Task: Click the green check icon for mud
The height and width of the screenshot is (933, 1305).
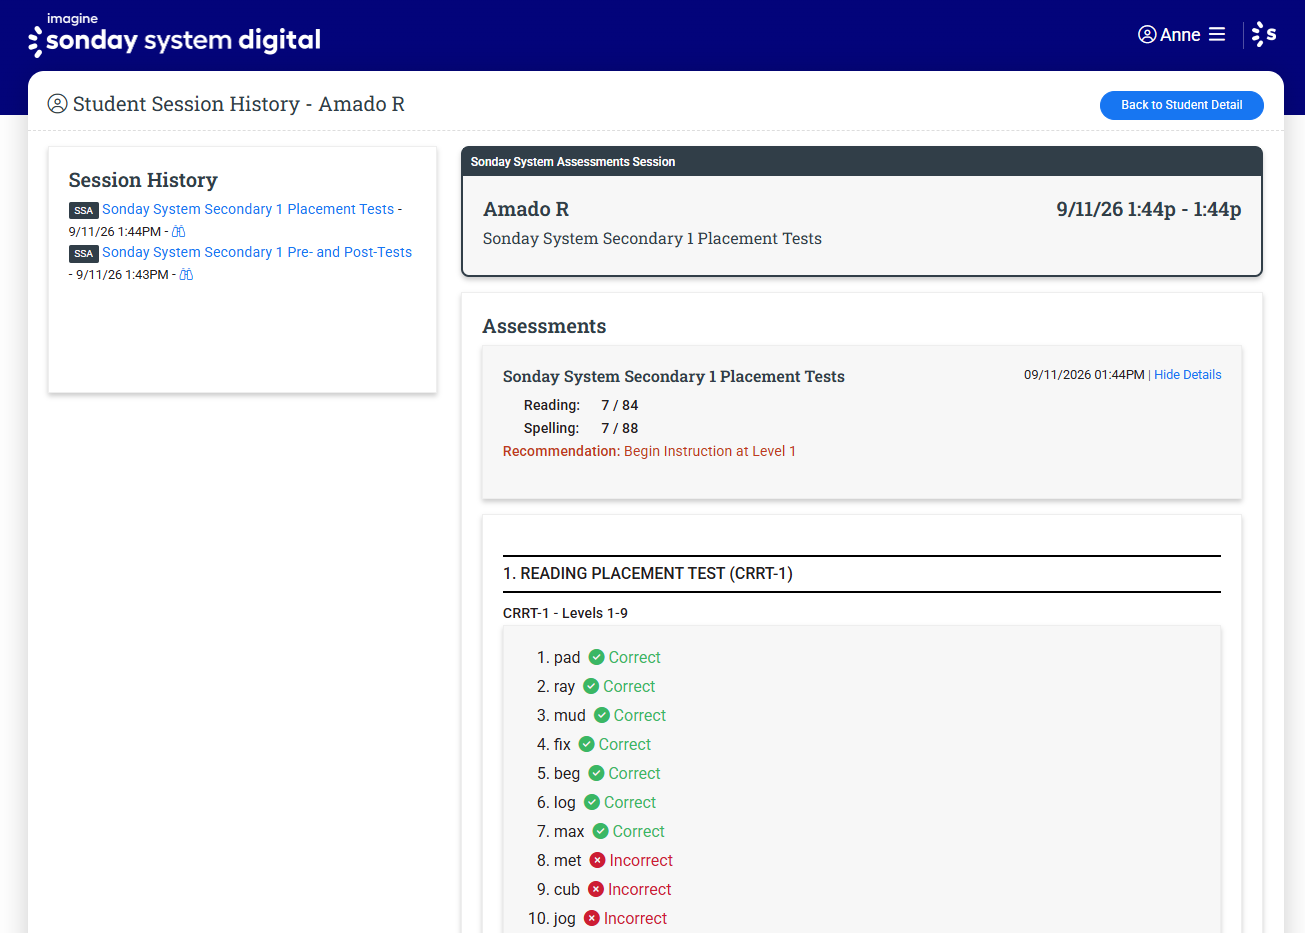Action: coord(602,715)
